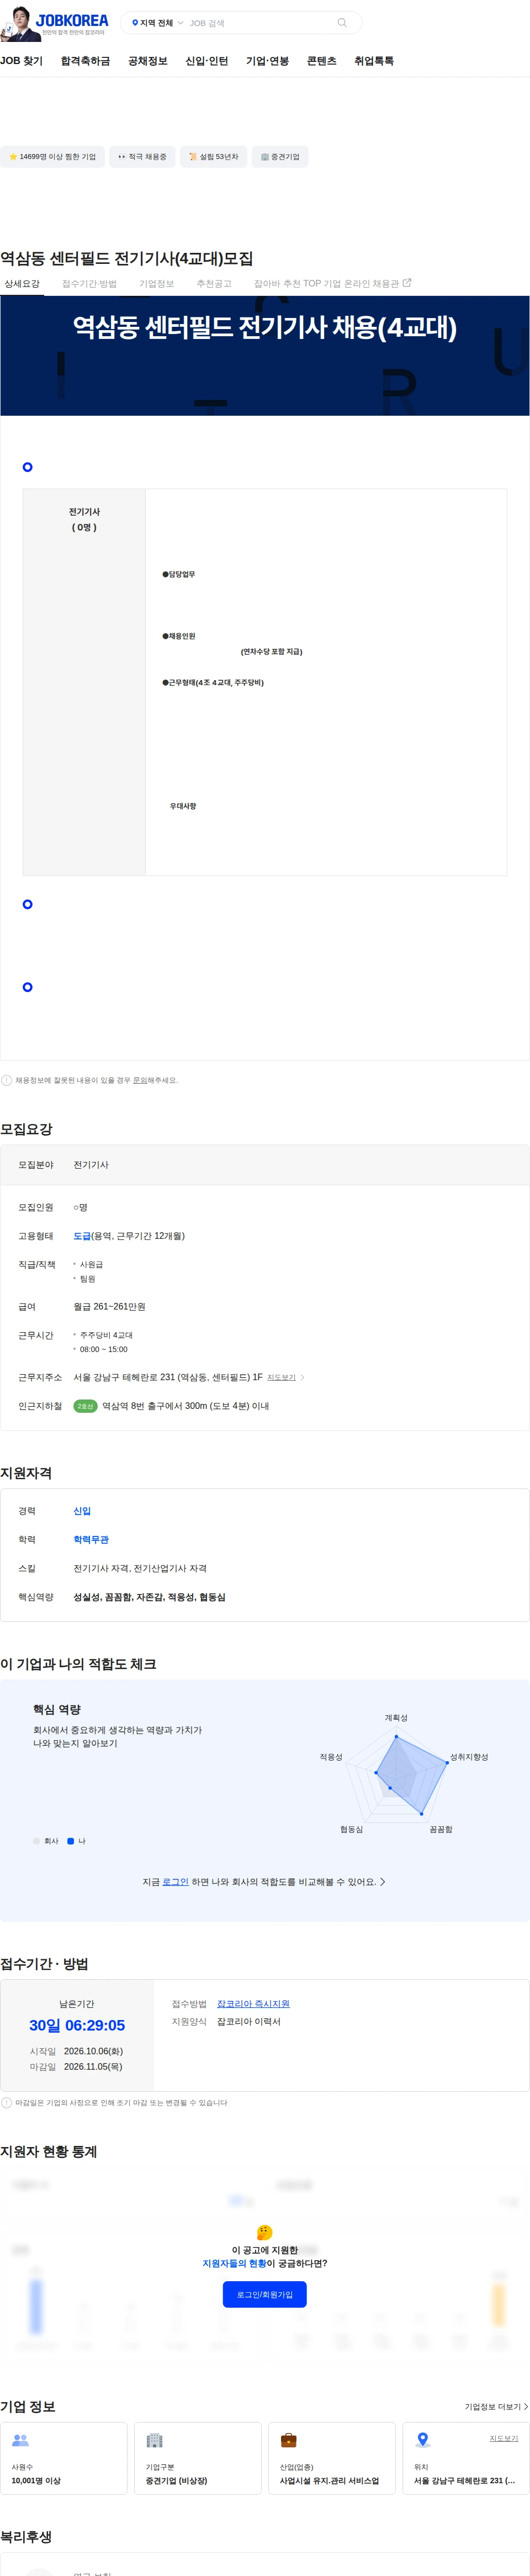The image size is (530, 2576).
Task: Open the 신입·인턴 menu
Action: coord(206,61)
